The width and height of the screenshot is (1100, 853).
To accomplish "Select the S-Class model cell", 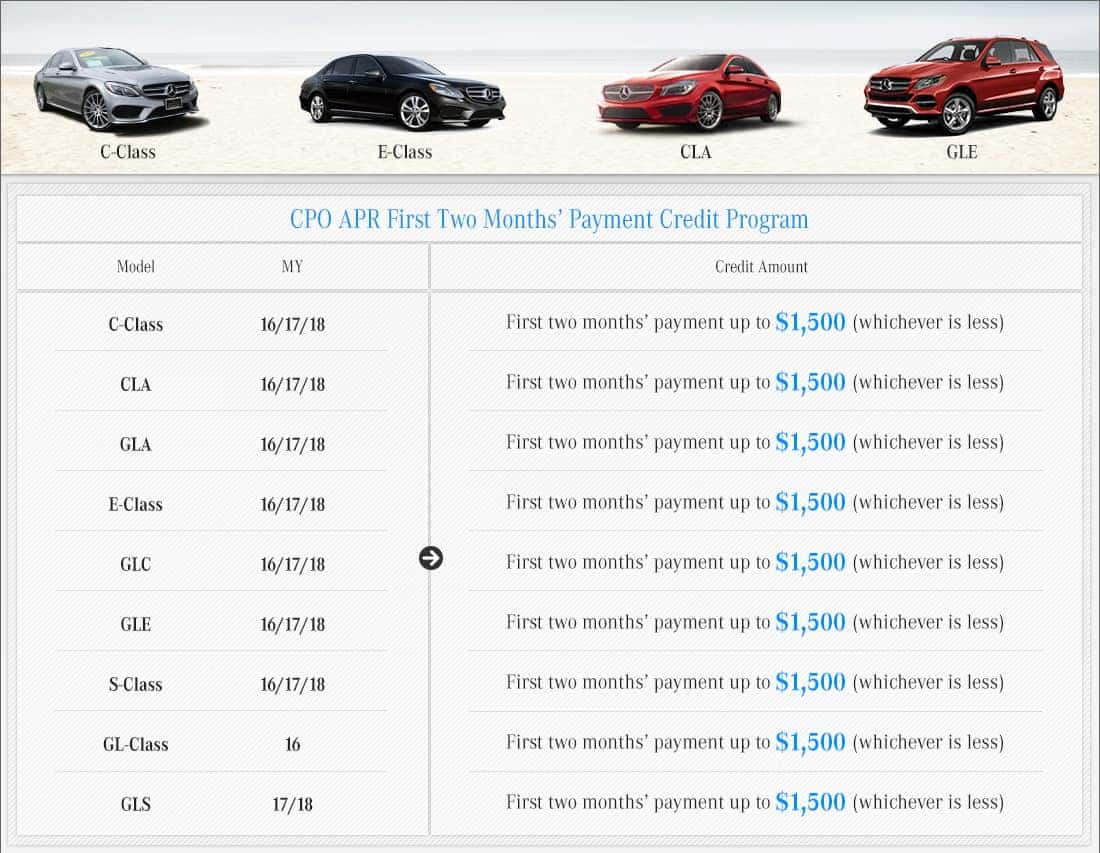I will (135, 684).
